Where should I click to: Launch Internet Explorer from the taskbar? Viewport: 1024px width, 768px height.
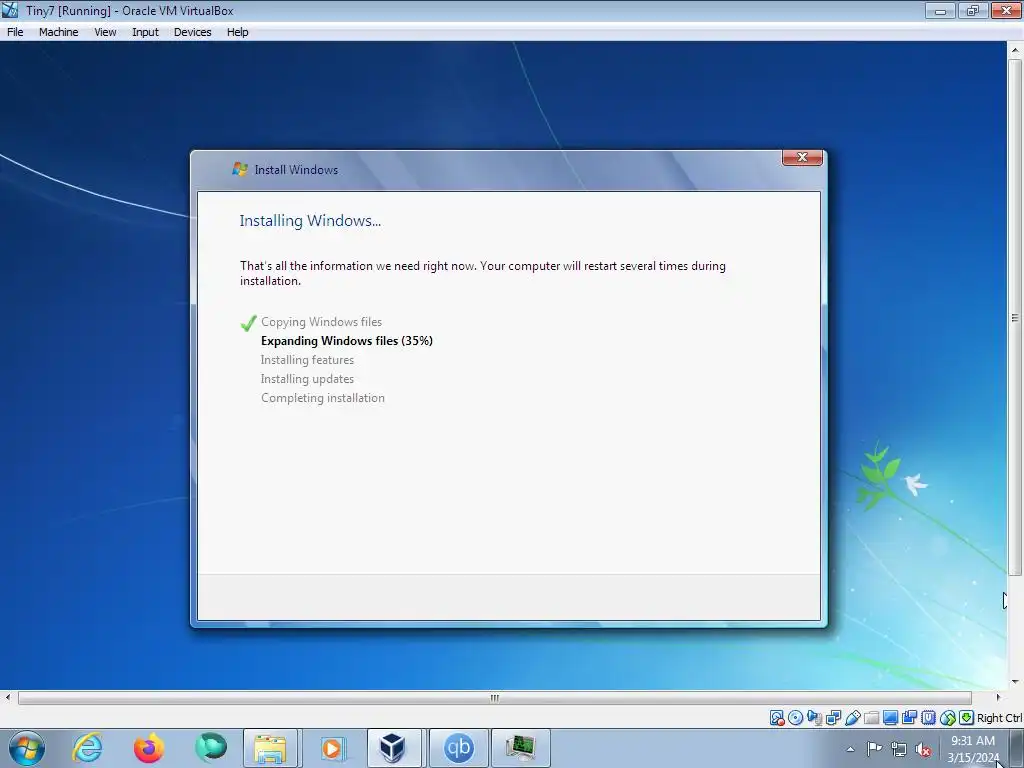[88, 748]
